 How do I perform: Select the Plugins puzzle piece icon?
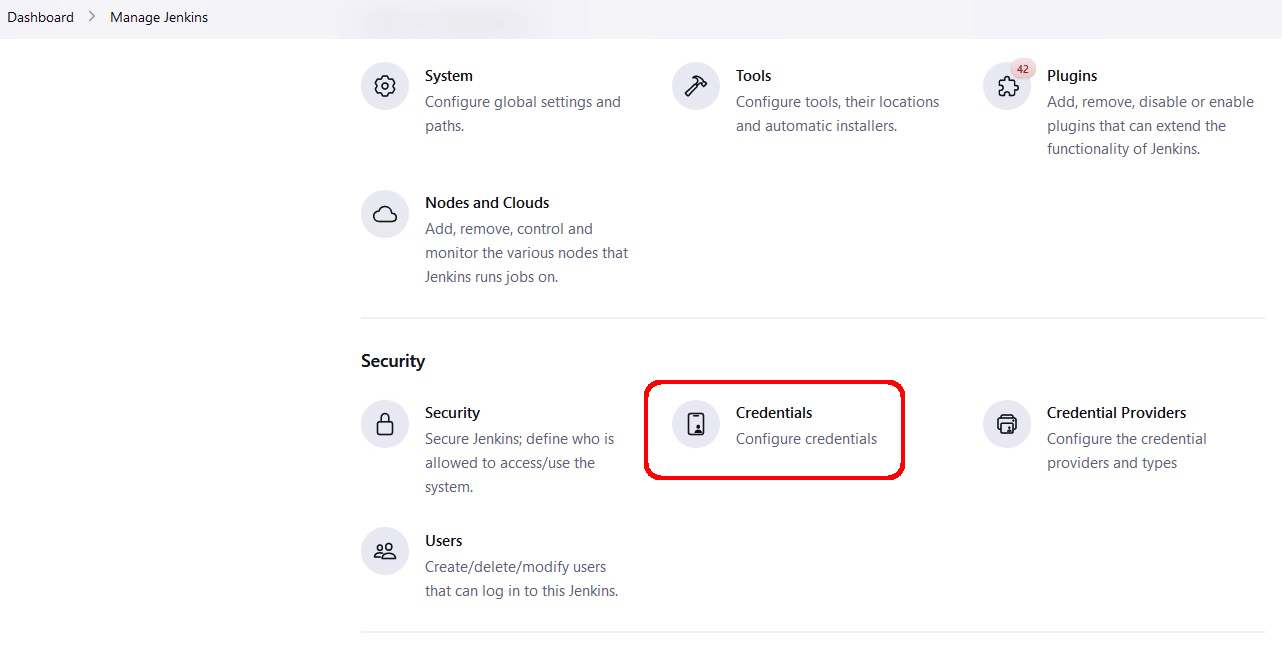coord(1007,86)
